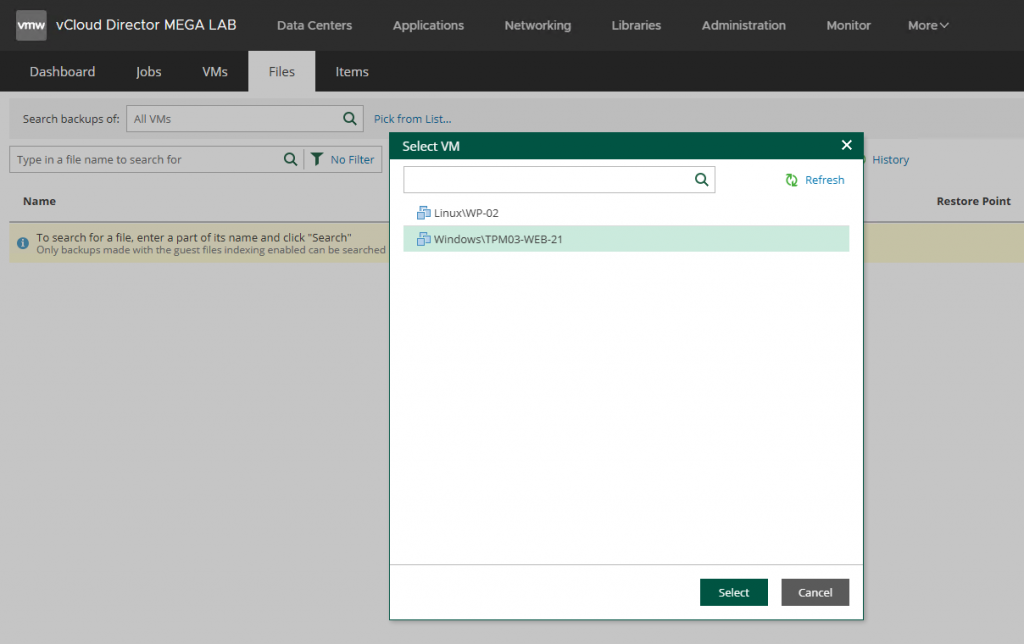Click search icon in Select VM dialog
The height and width of the screenshot is (644, 1024).
point(701,180)
